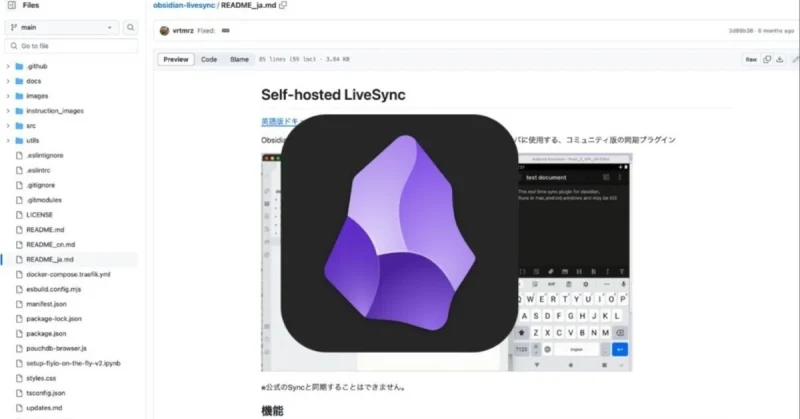Switch to Code tab
The width and height of the screenshot is (800, 419).
pos(209,59)
